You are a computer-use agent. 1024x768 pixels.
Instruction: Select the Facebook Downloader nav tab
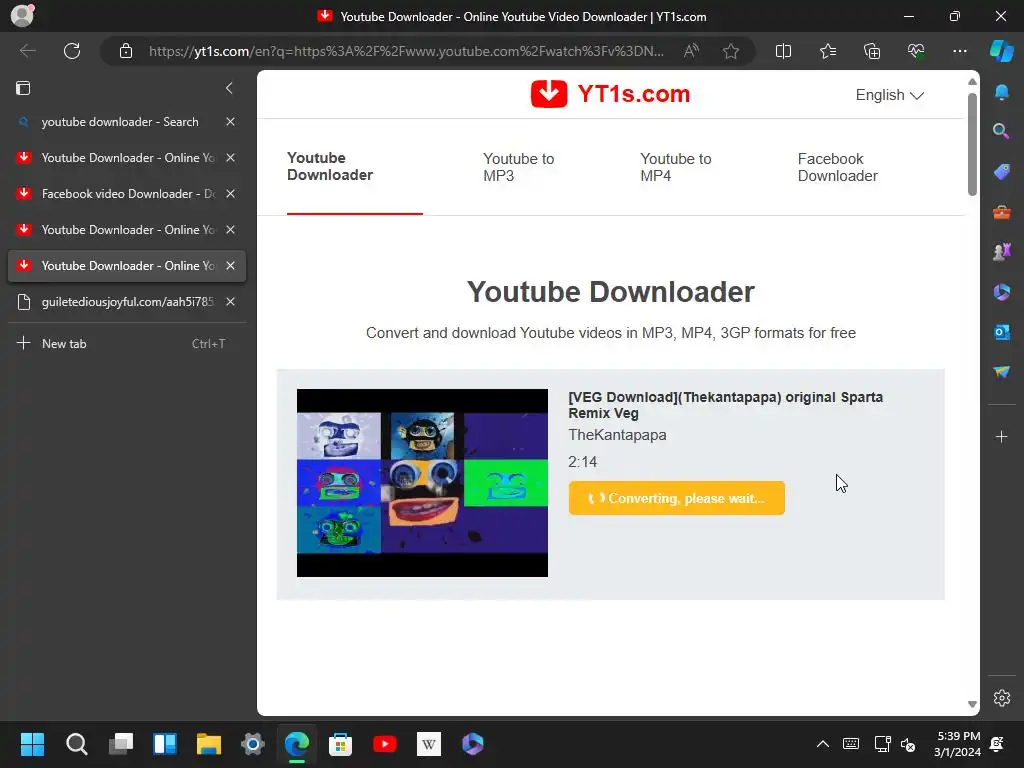(x=837, y=167)
